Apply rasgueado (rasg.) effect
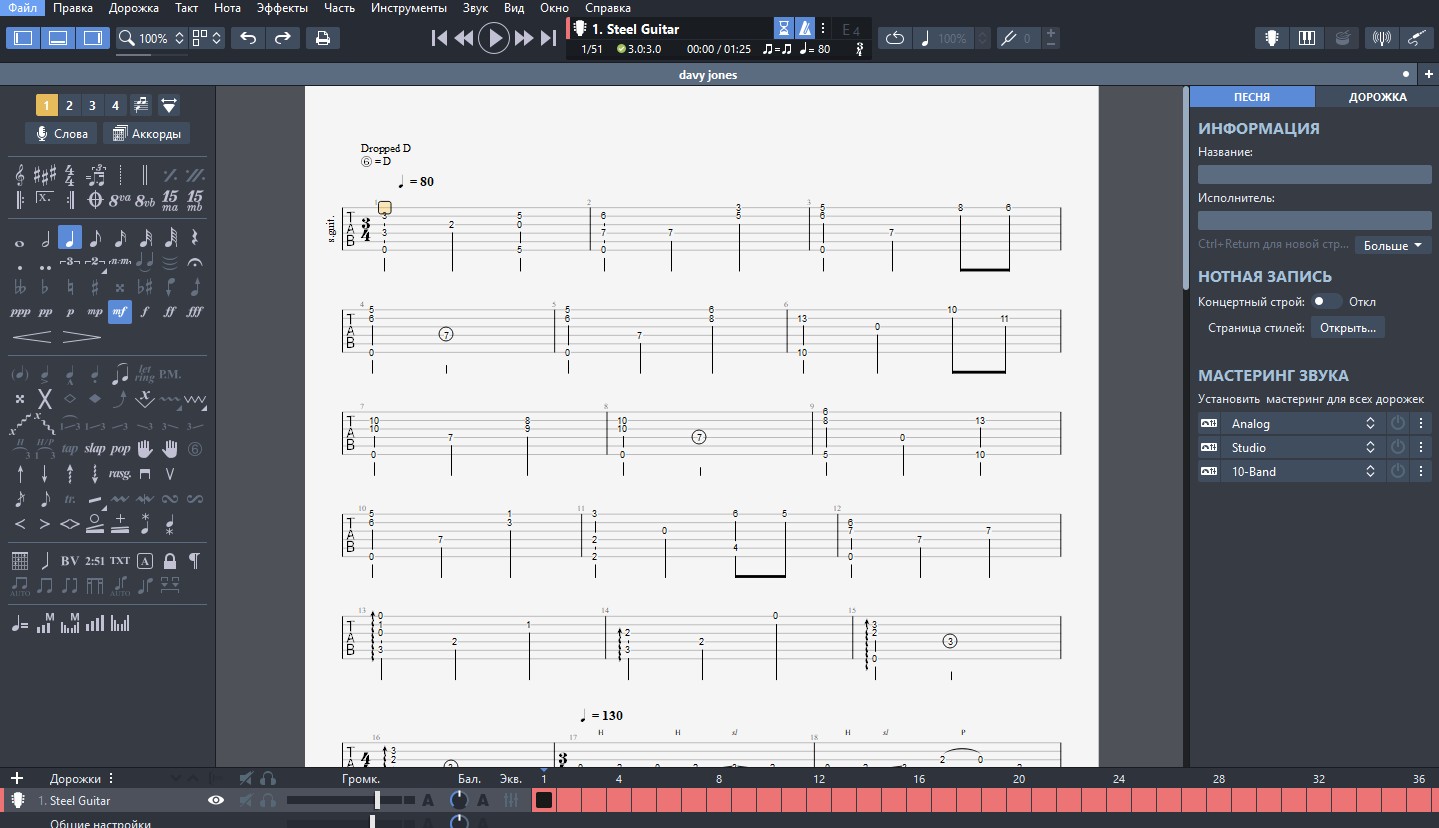Viewport: 1439px width, 828px height. point(120,474)
